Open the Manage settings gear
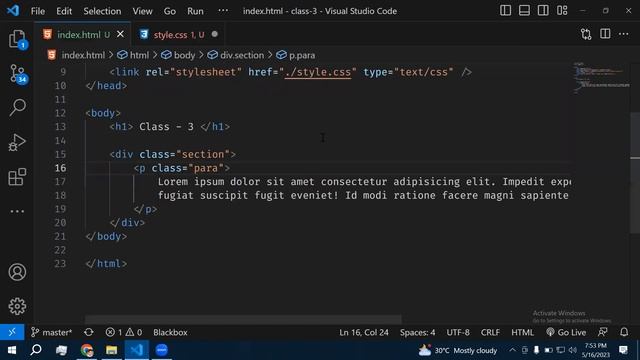The width and height of the screenshot is (640, 360). [x=17, y=306]
